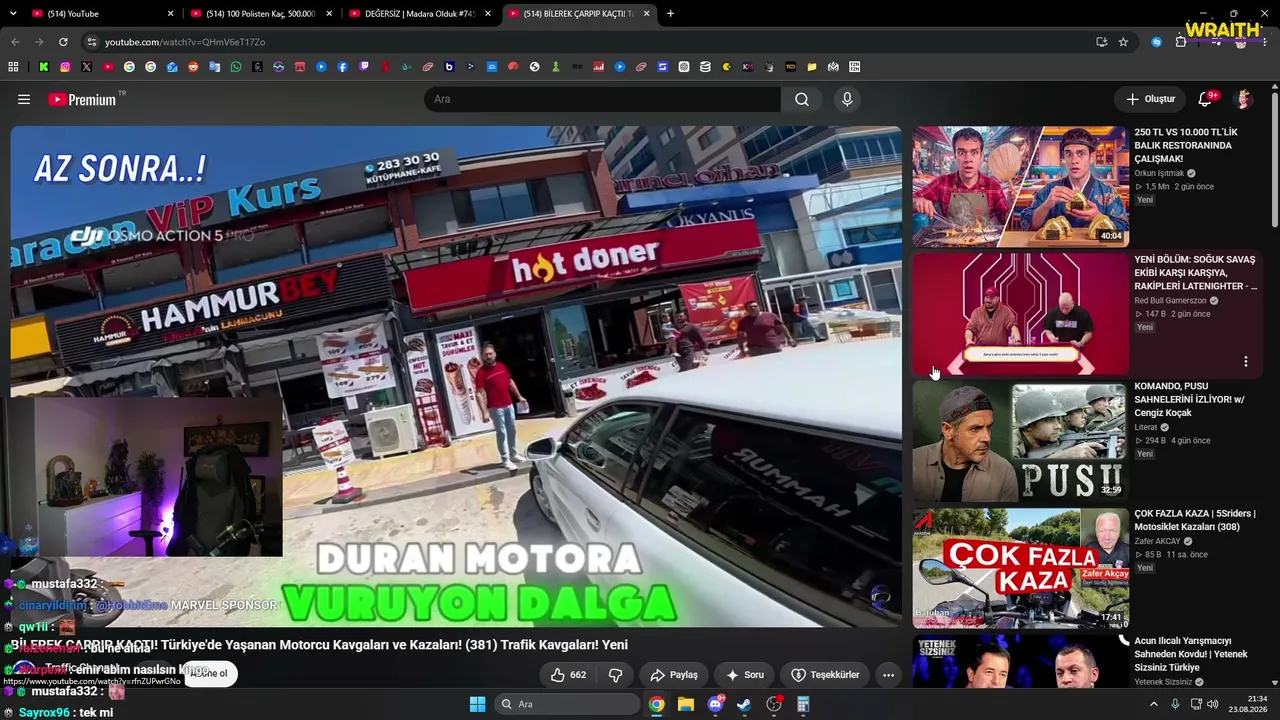
Task: Open the WhatsApp bookmark
Action: pos(236,67)
